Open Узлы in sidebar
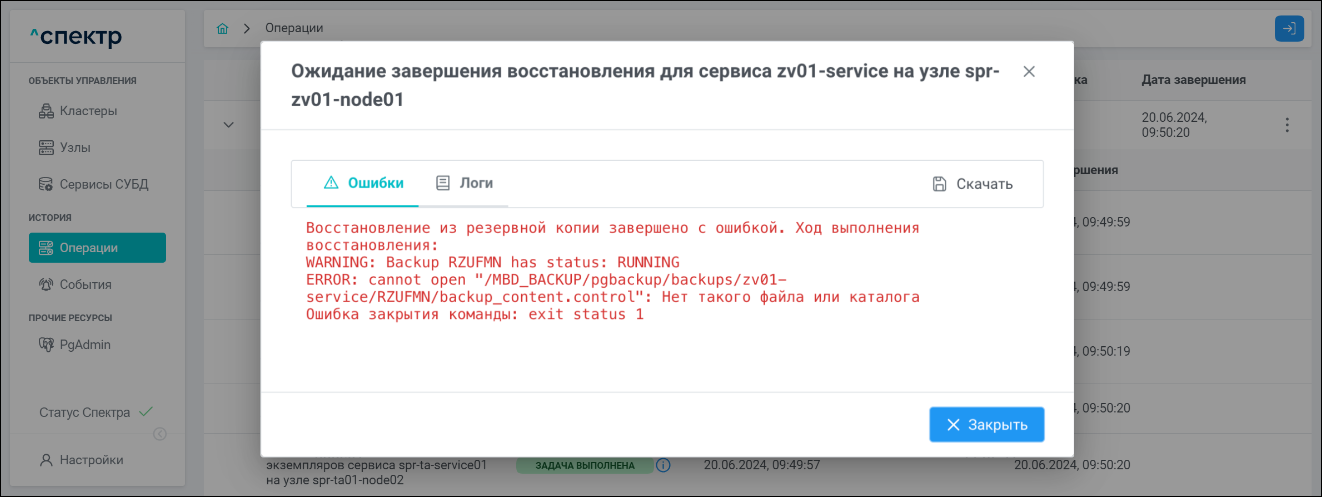1322x497 pixels. click(75, 147)
